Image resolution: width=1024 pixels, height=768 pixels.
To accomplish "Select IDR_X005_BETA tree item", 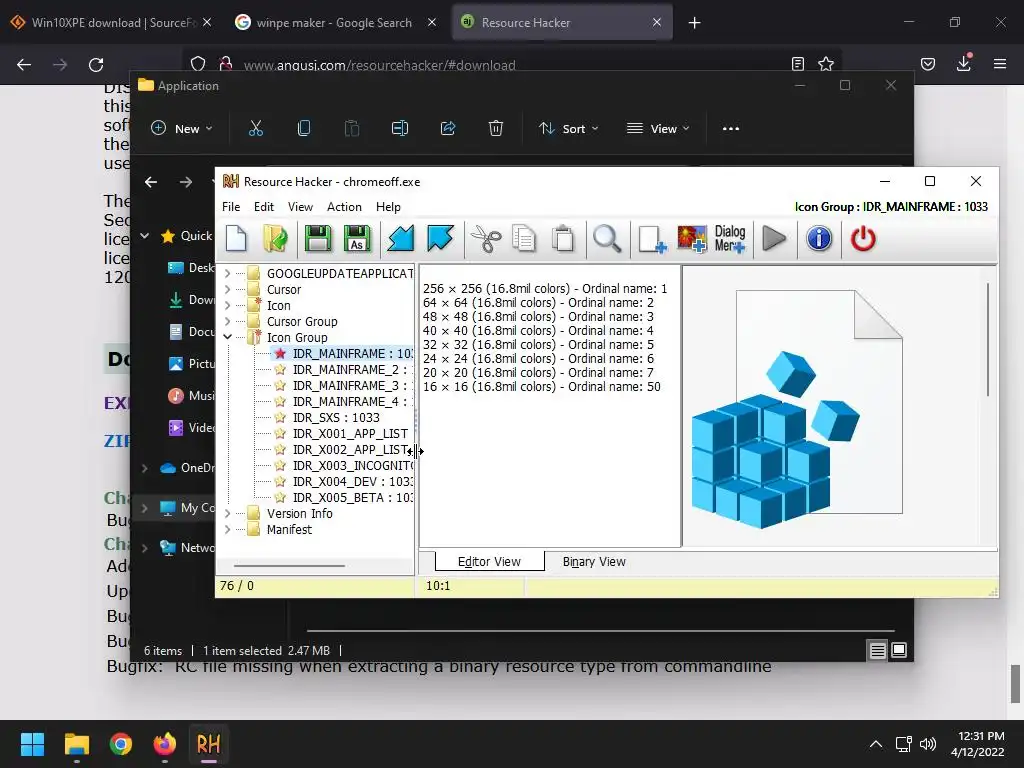I will [343, 498].
